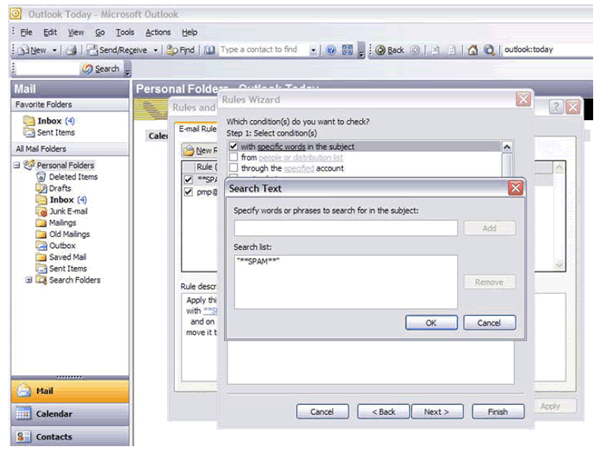Screen dimensions: 600x462
Task: Open the Drafts folder
Action: 54,188
